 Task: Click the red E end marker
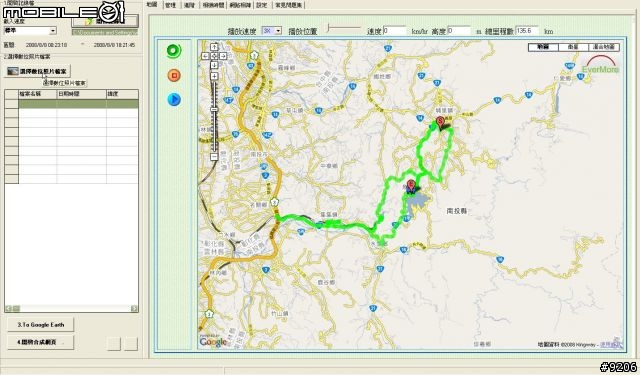pyautogui.click(x=411, y=186)
